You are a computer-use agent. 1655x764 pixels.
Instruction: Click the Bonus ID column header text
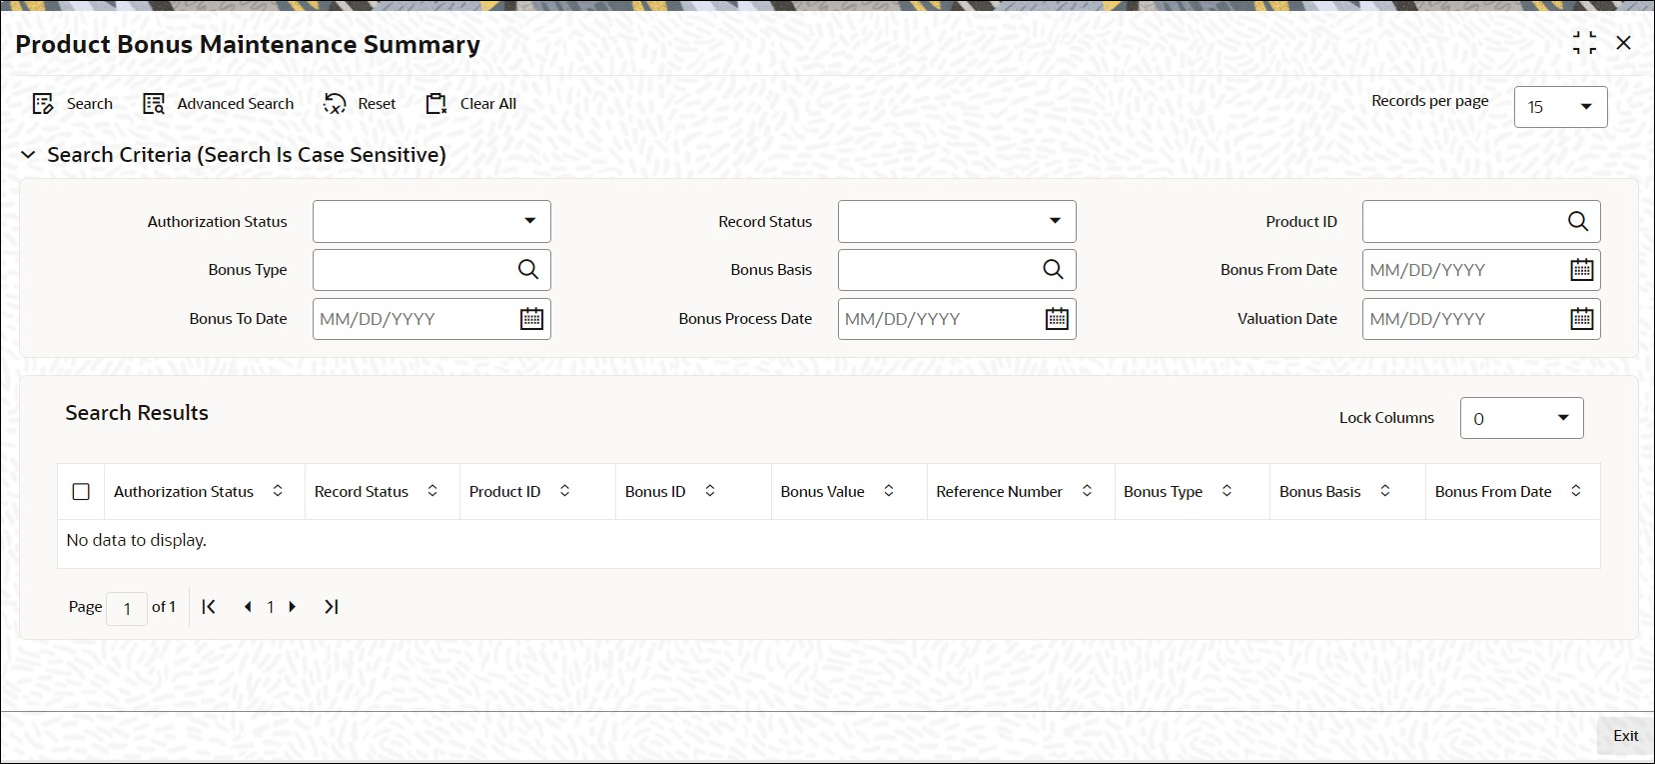(x=655, y=492)
